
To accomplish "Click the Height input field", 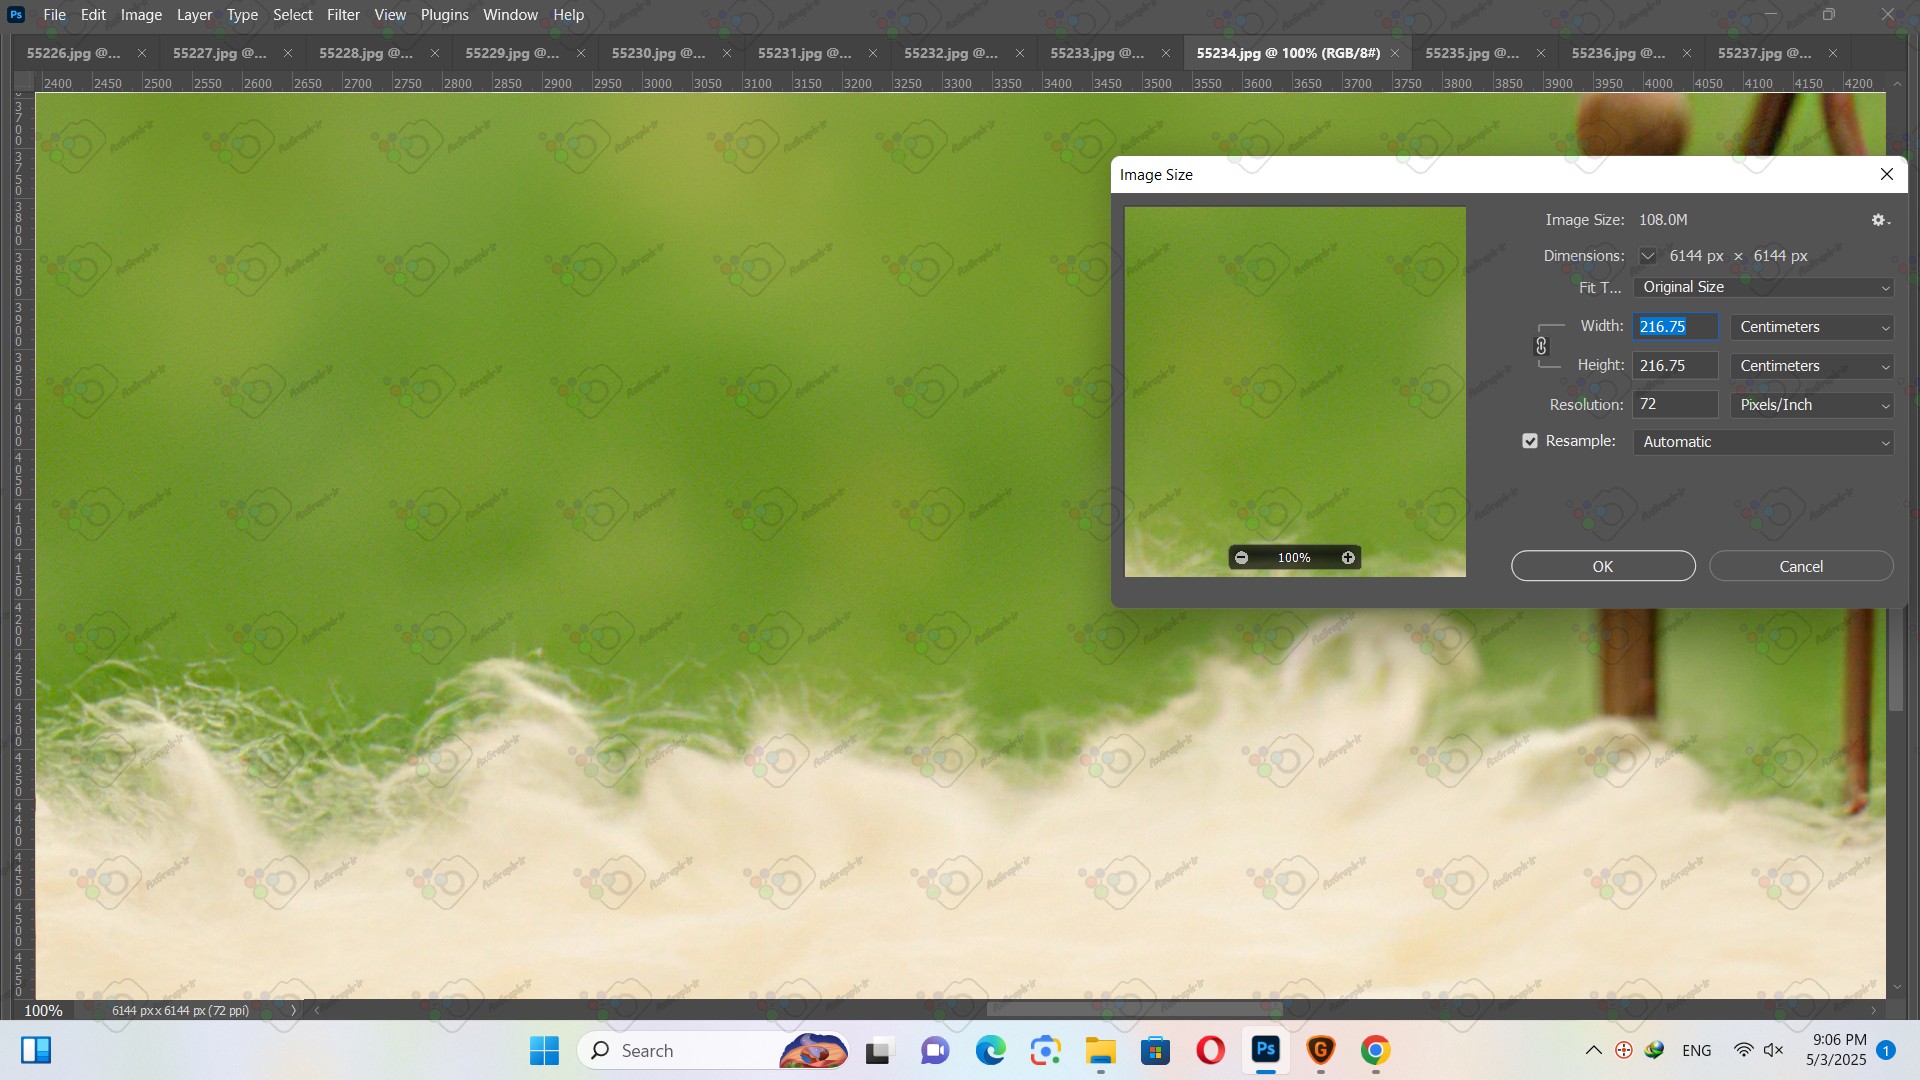I will pos(1676,366).
